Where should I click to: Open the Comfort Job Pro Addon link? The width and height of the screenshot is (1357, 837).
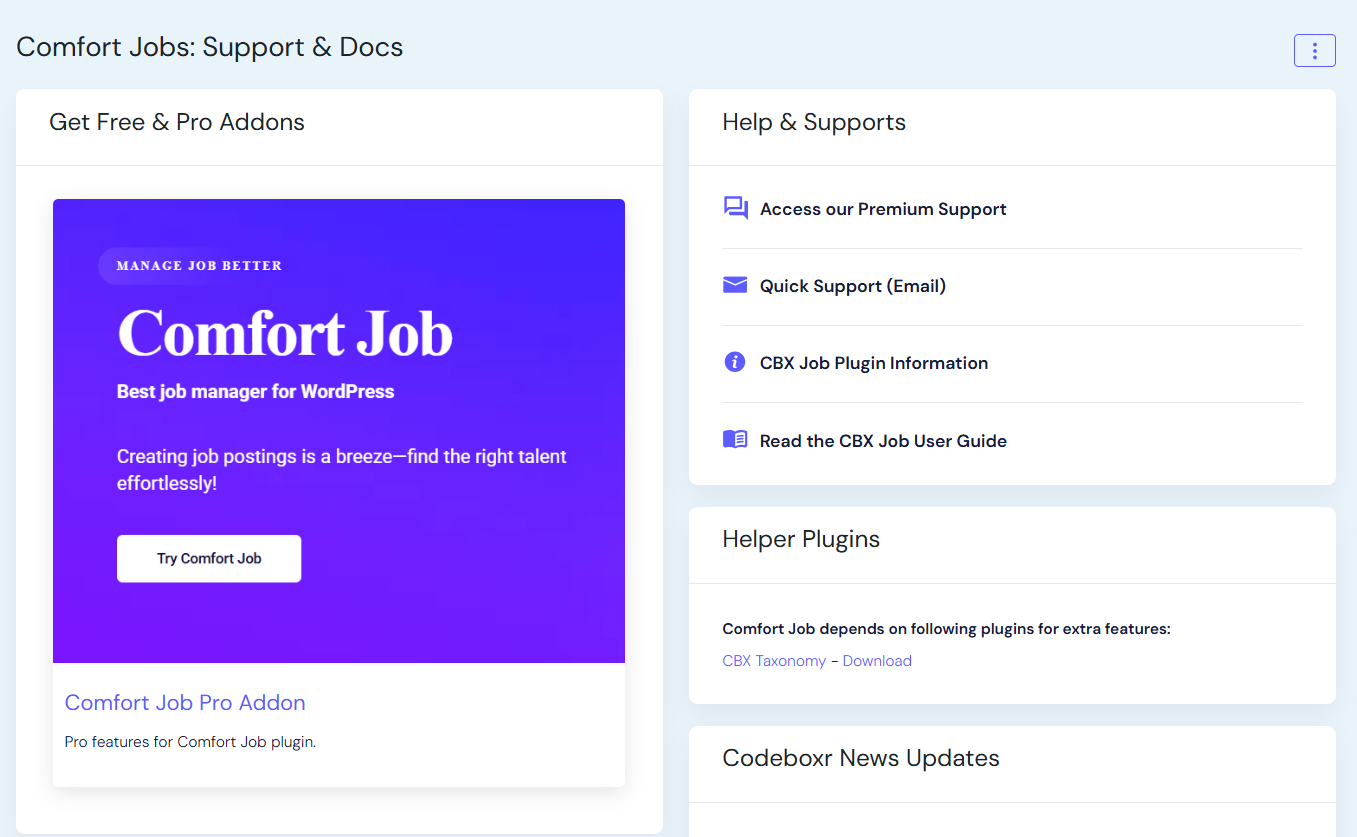pyautogui.click(x=185, y=703)
